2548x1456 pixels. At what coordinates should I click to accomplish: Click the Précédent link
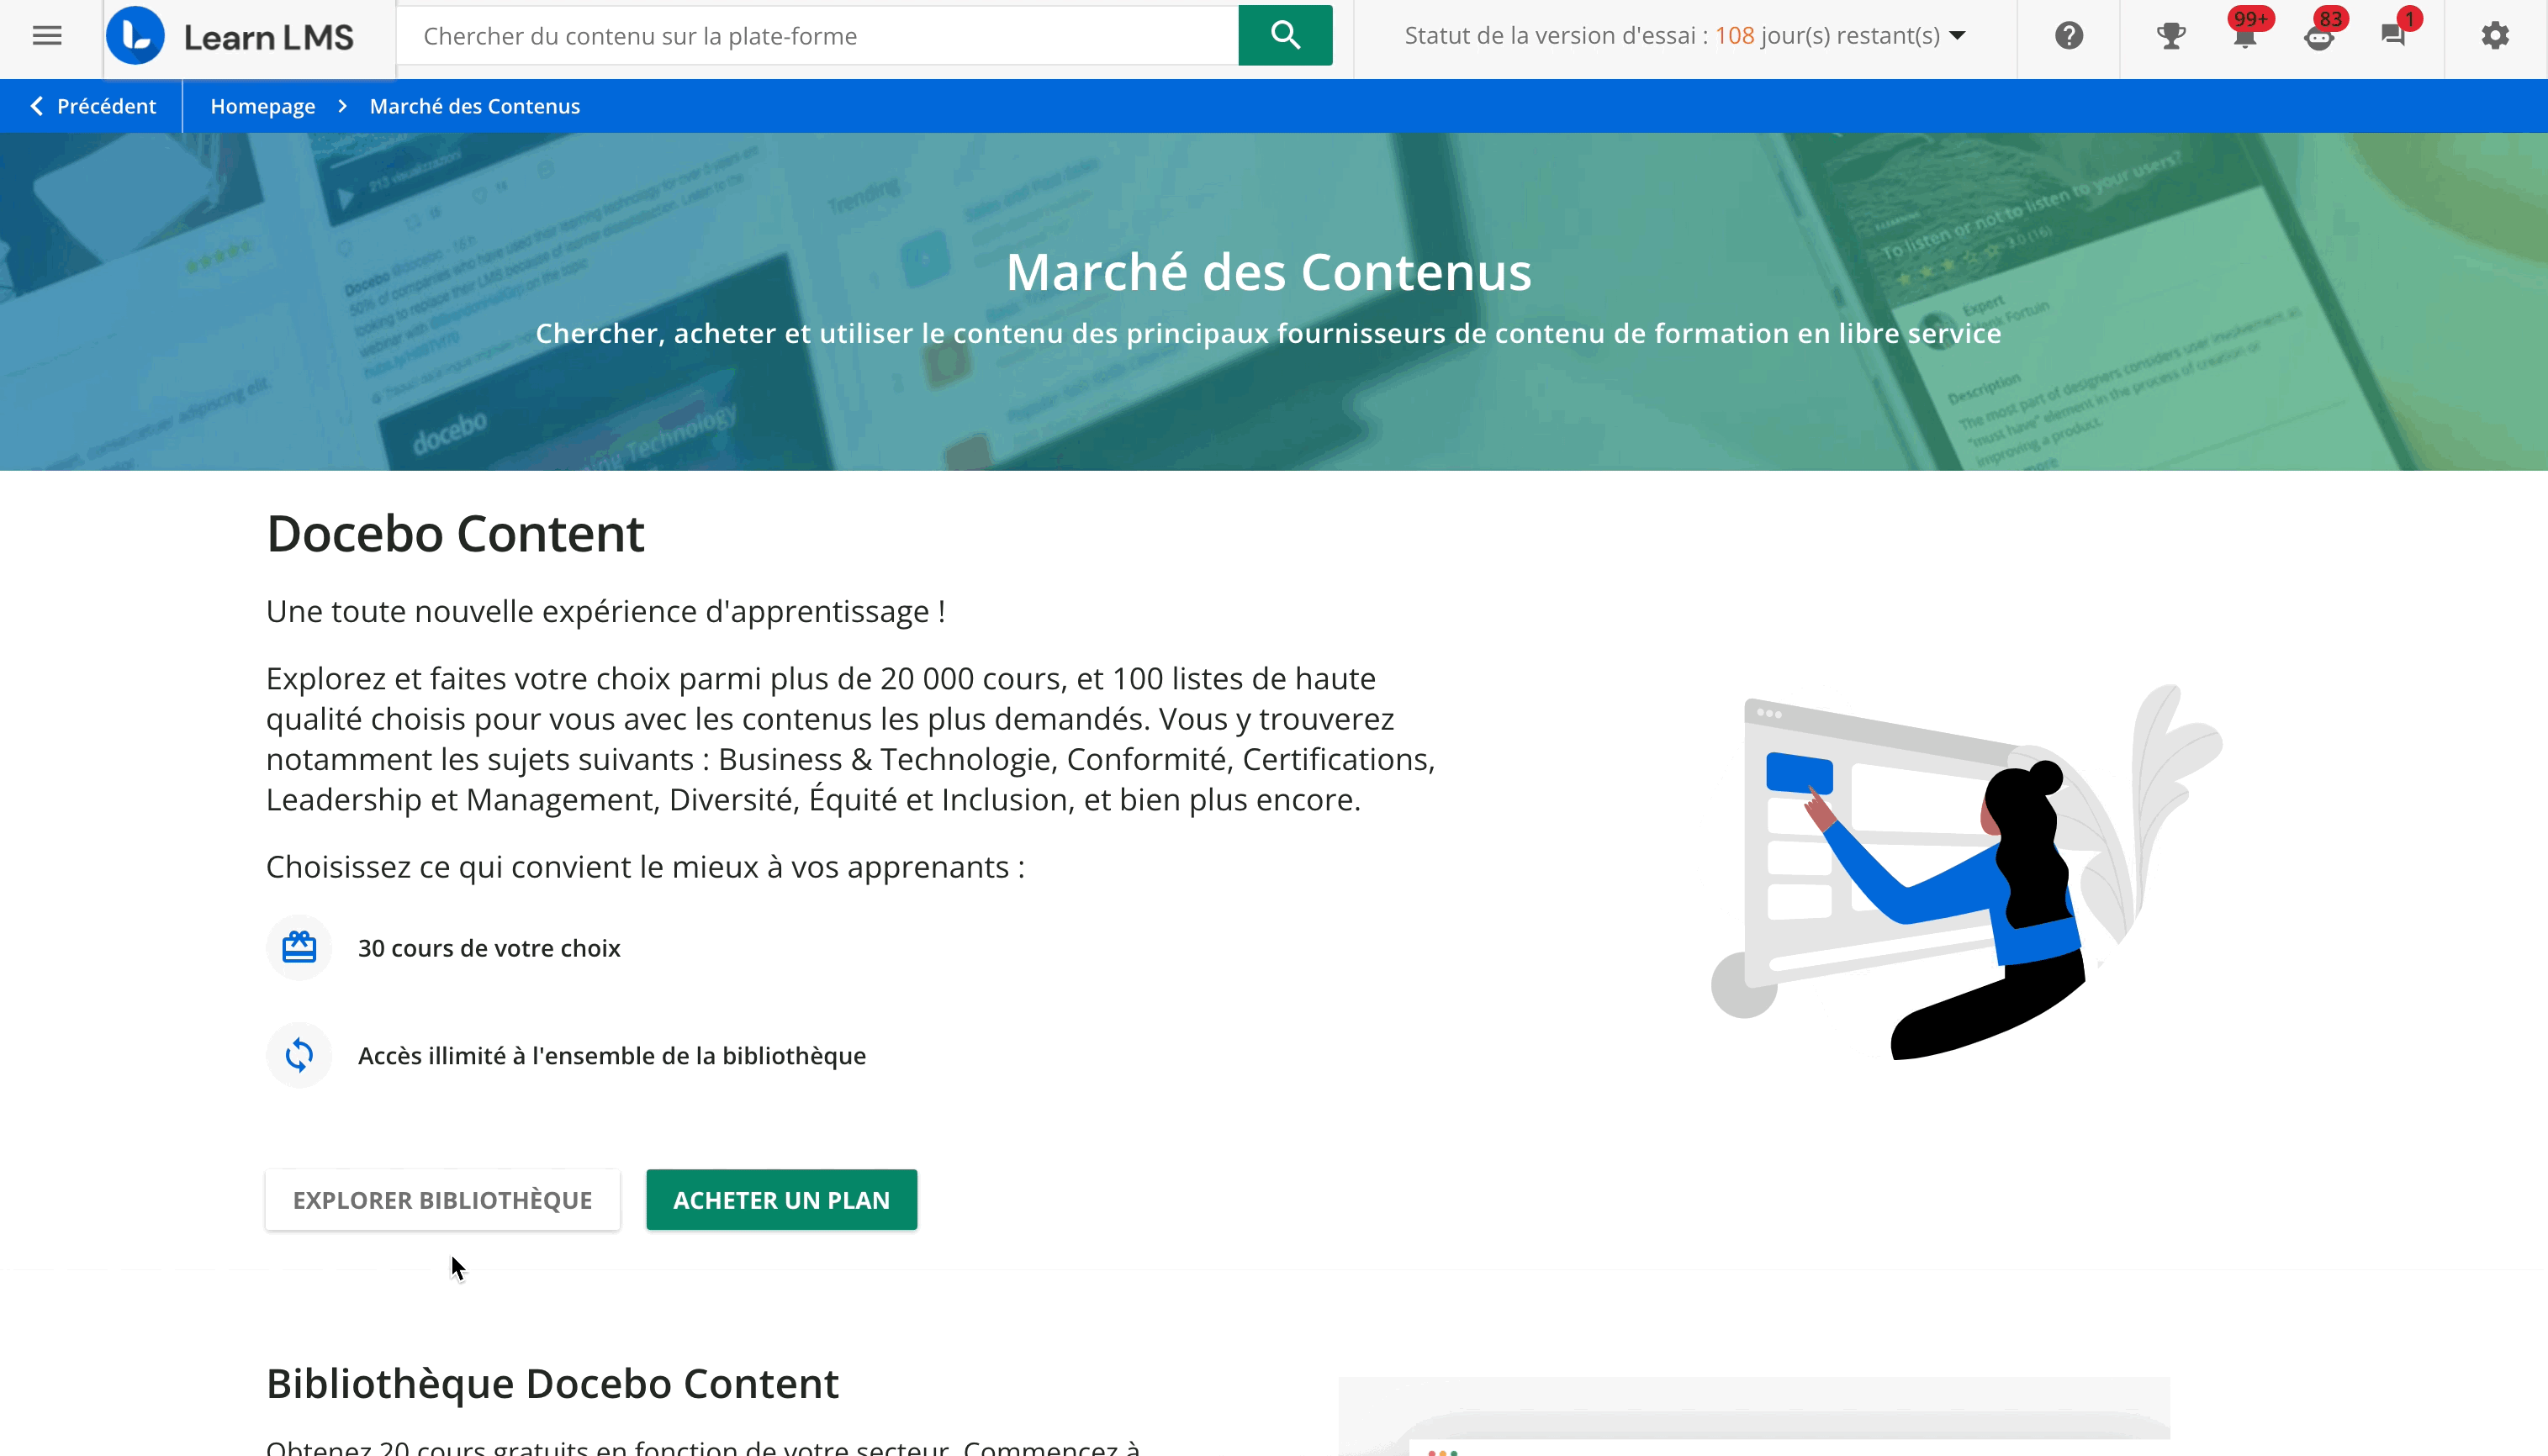[x=105, y=105]
